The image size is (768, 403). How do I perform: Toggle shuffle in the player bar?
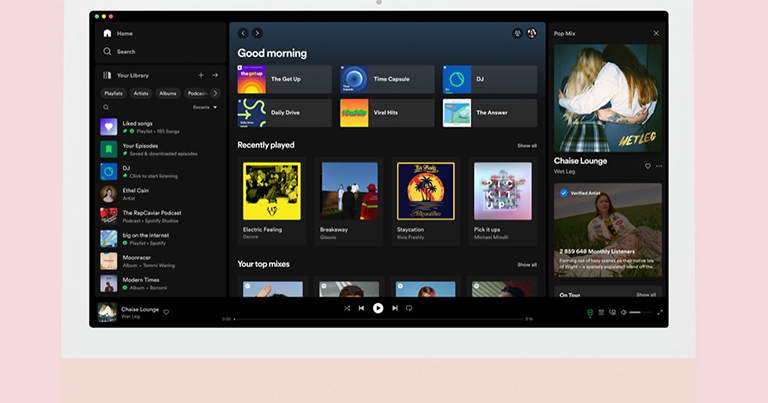pyautogui.click(x=347, y=308)
